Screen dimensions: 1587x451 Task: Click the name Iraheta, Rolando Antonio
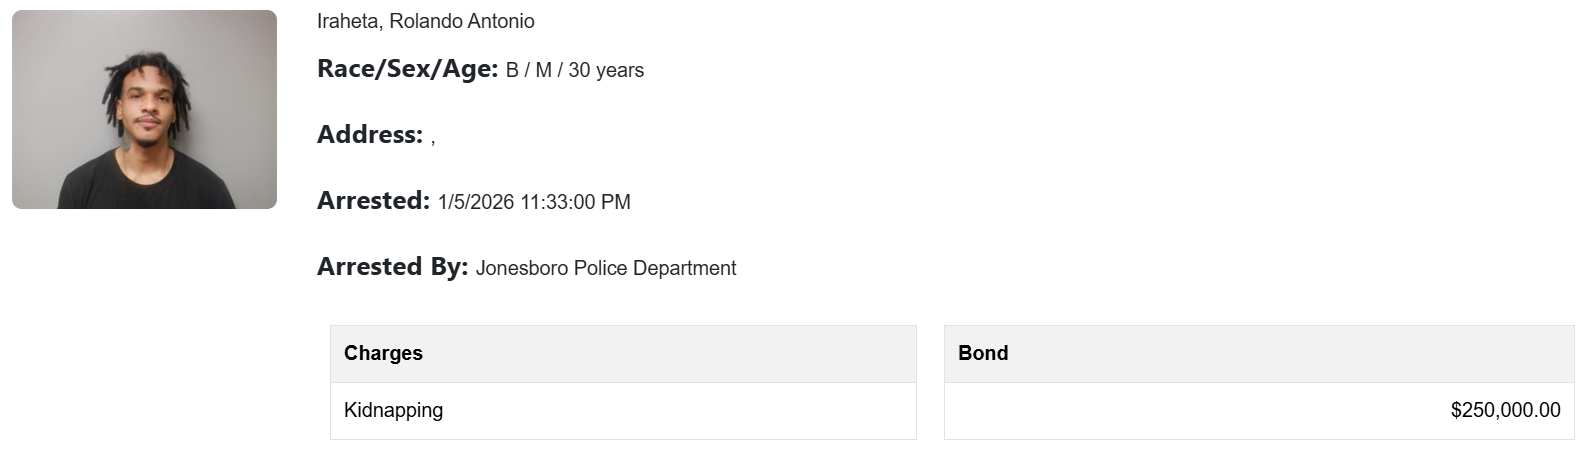(x=425, y=21)
